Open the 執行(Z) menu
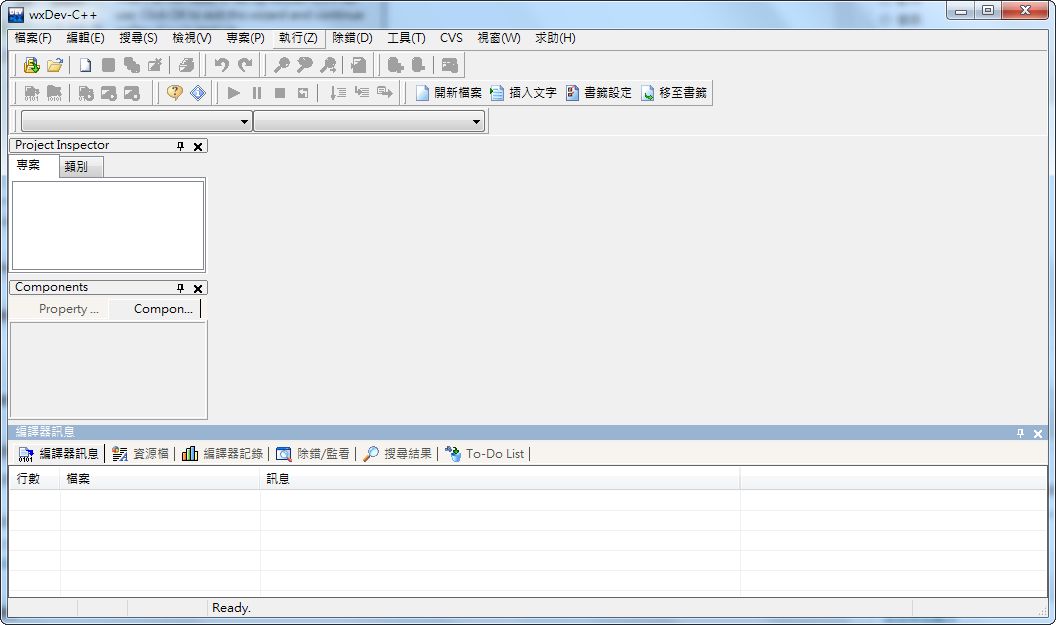This screenshot has height=625, width=1056. 298,38
